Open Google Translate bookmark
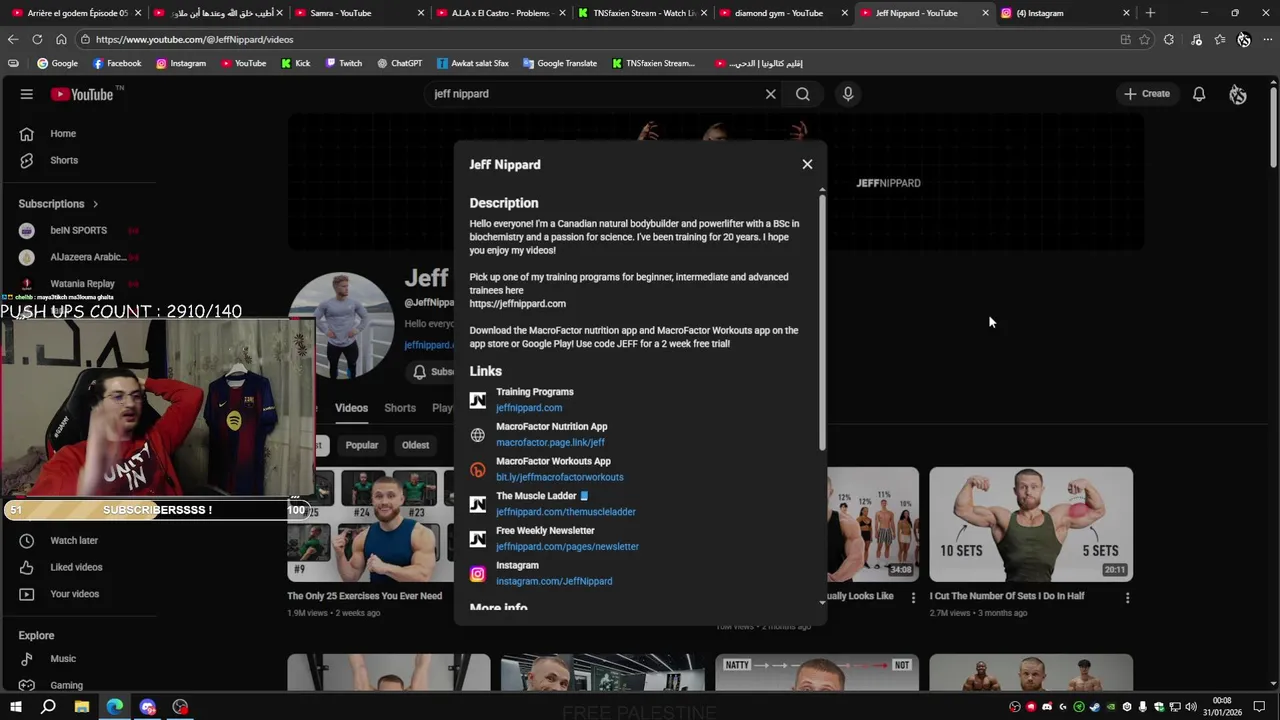 point(558,63)
